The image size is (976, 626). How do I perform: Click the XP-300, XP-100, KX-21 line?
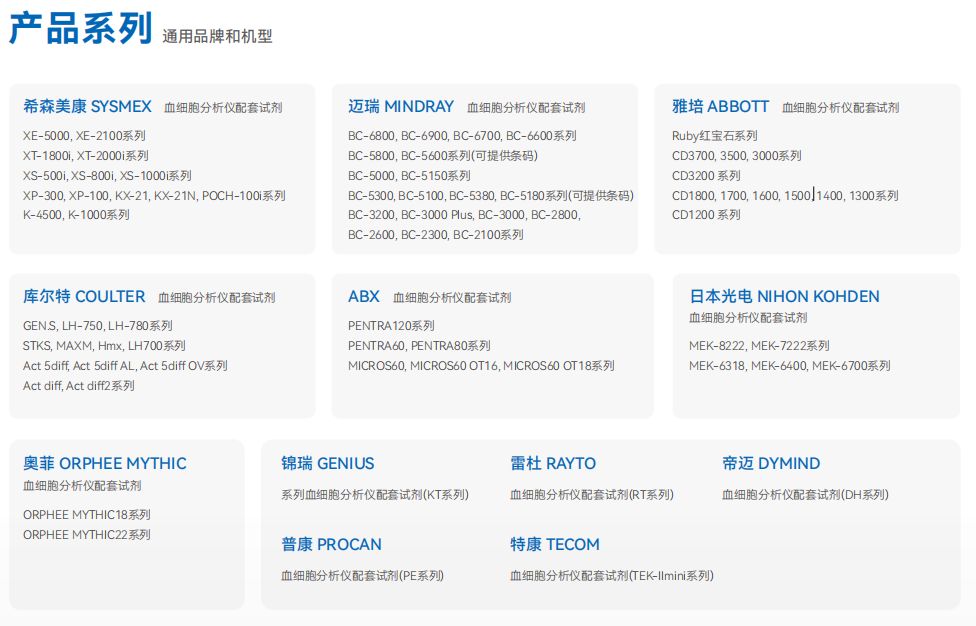tap(154, 195)
